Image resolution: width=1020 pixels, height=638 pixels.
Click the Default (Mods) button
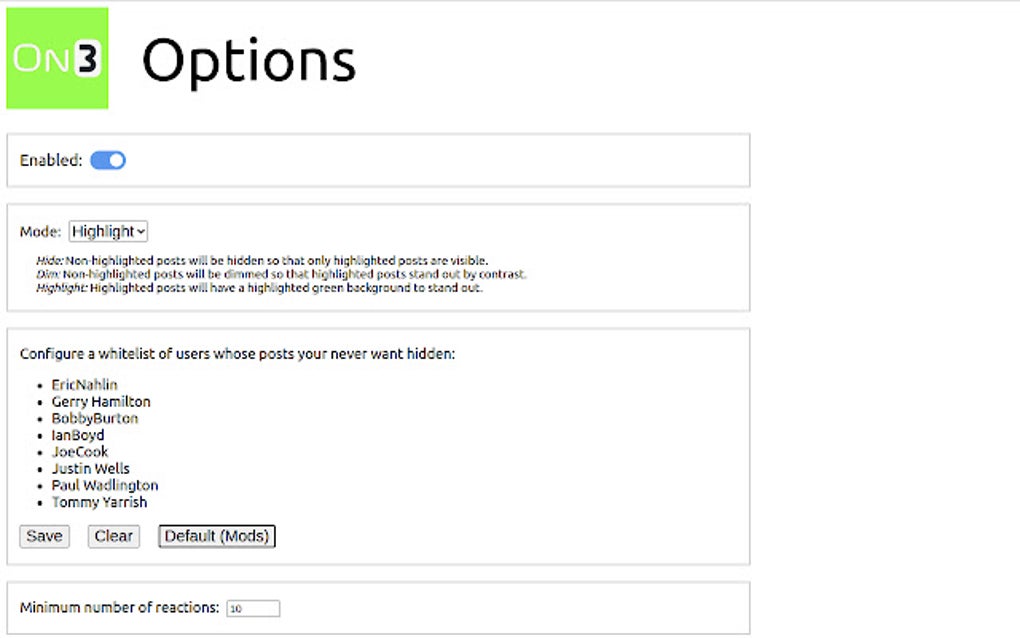pos(217,536)
